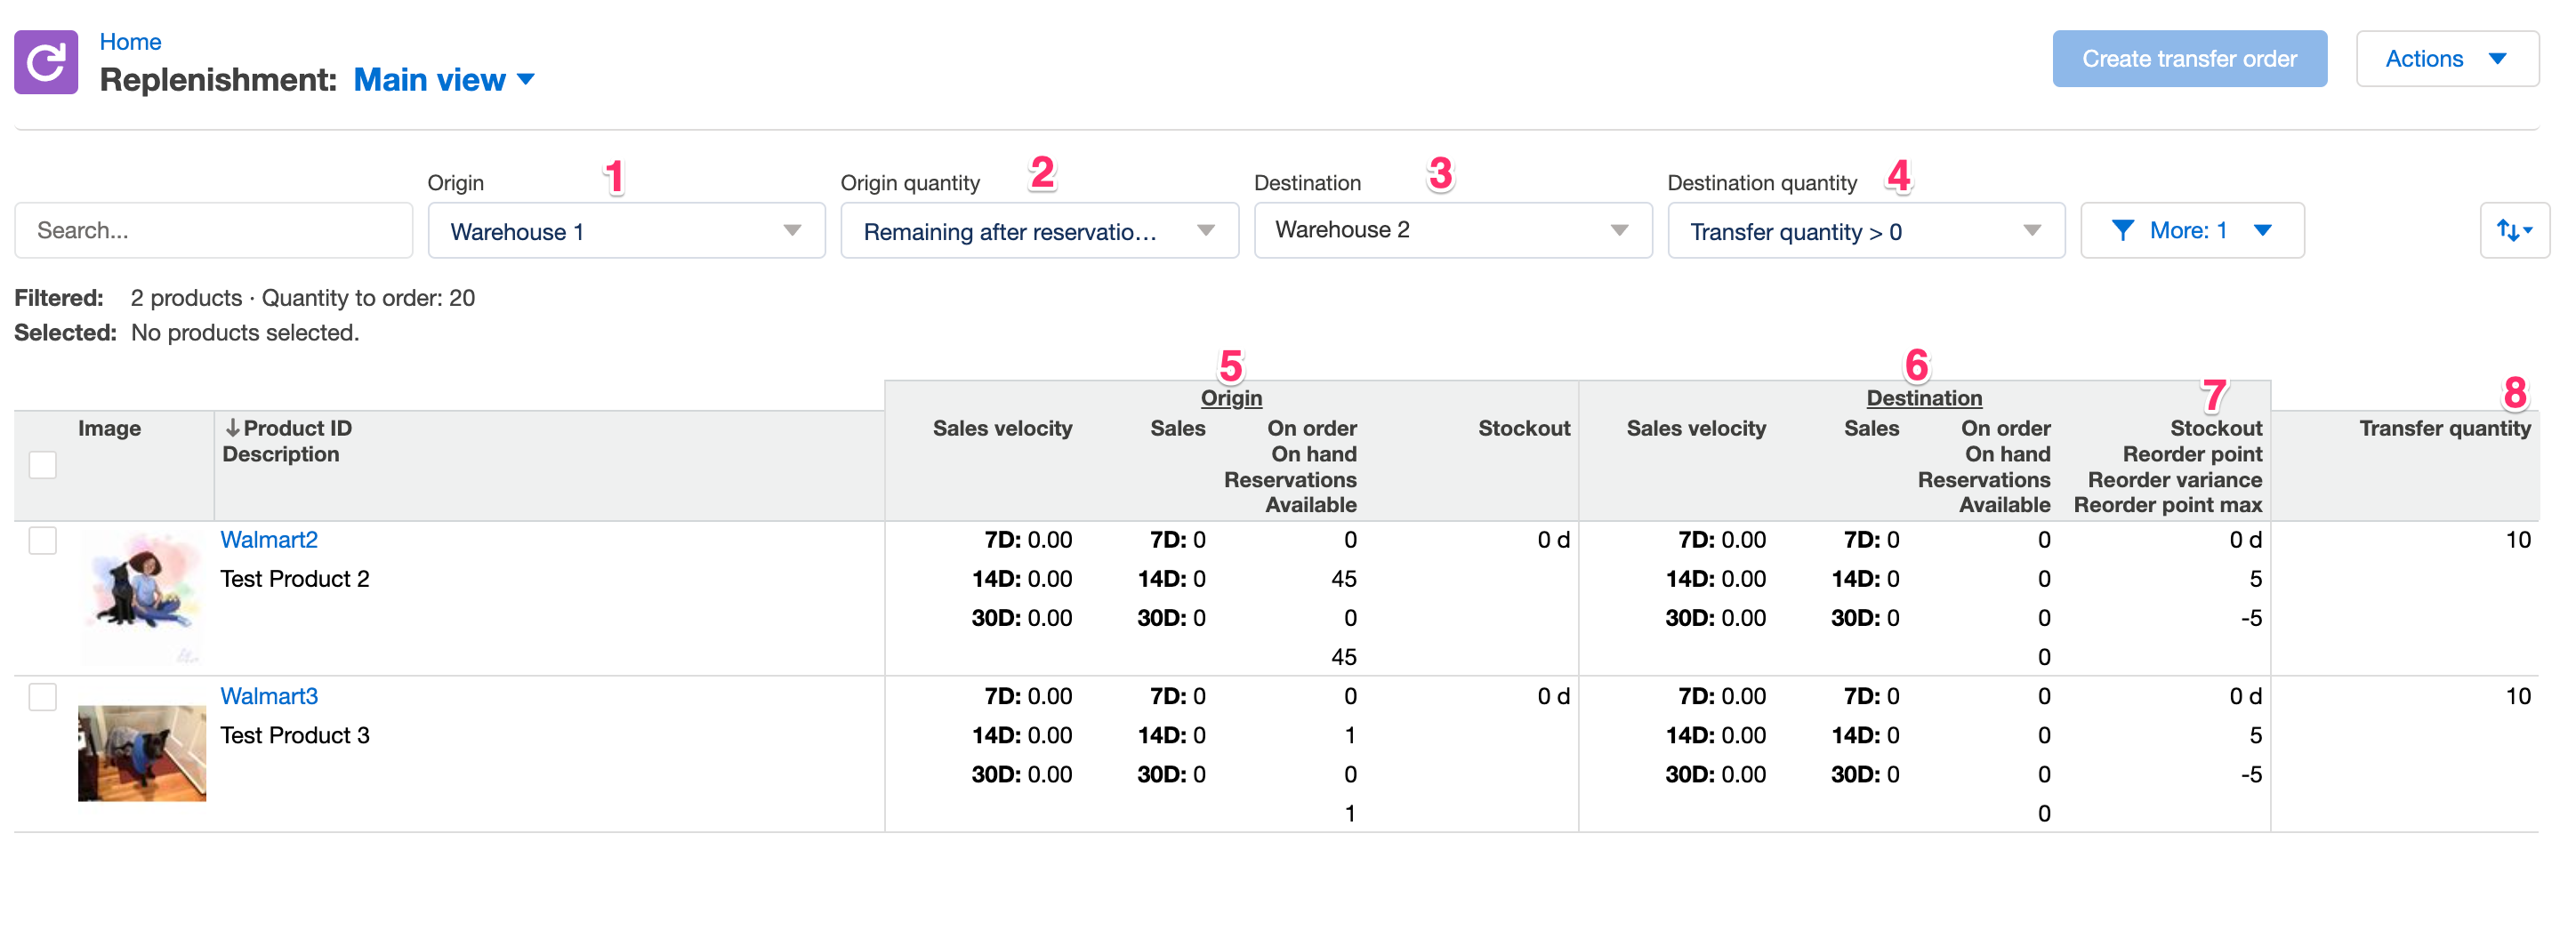Click inside the Search field
This screenshot has width=2576, height=946.
pos(213,230)
